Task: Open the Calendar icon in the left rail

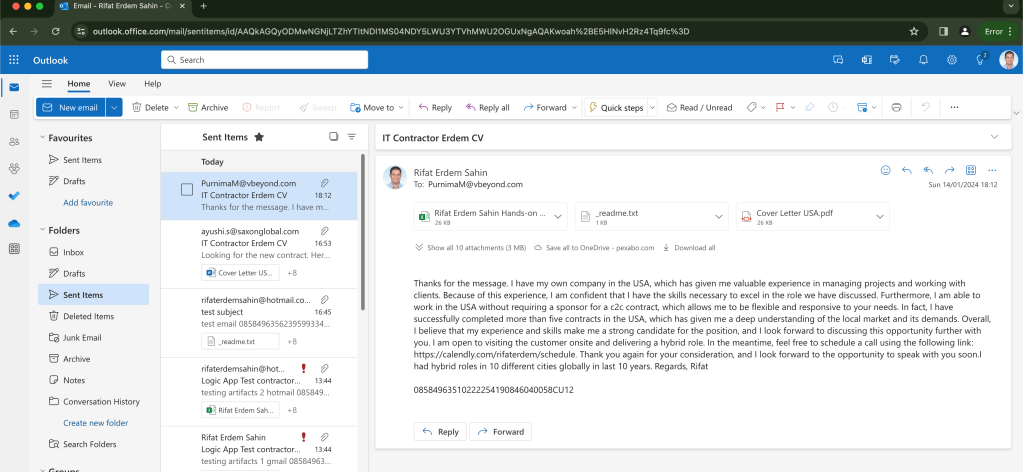Action: tap(14, 114)
